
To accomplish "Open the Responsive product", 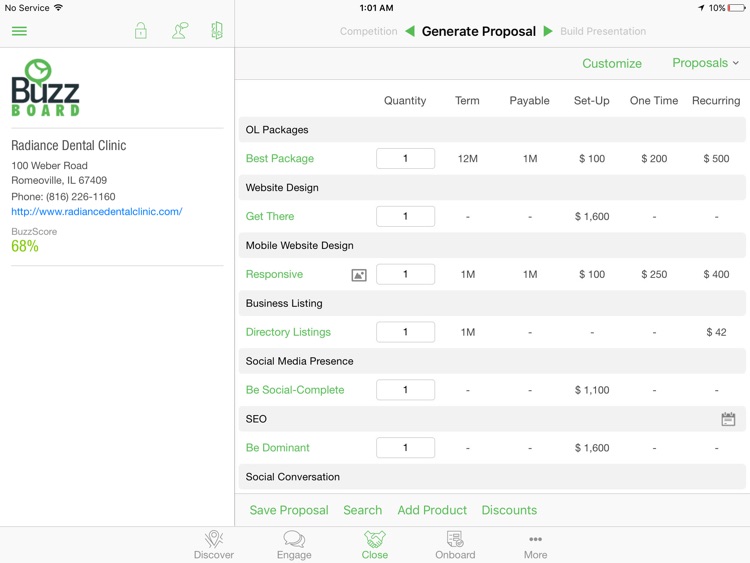I will click(x=274, y=274).
